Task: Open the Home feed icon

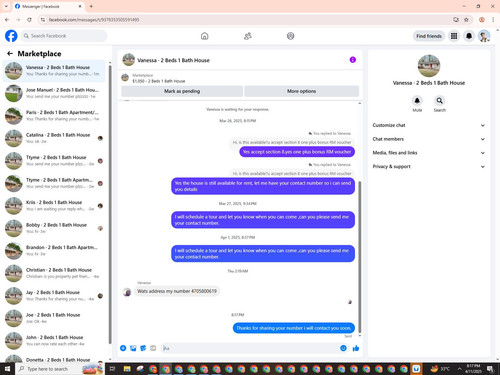Action: pos(205,36)
